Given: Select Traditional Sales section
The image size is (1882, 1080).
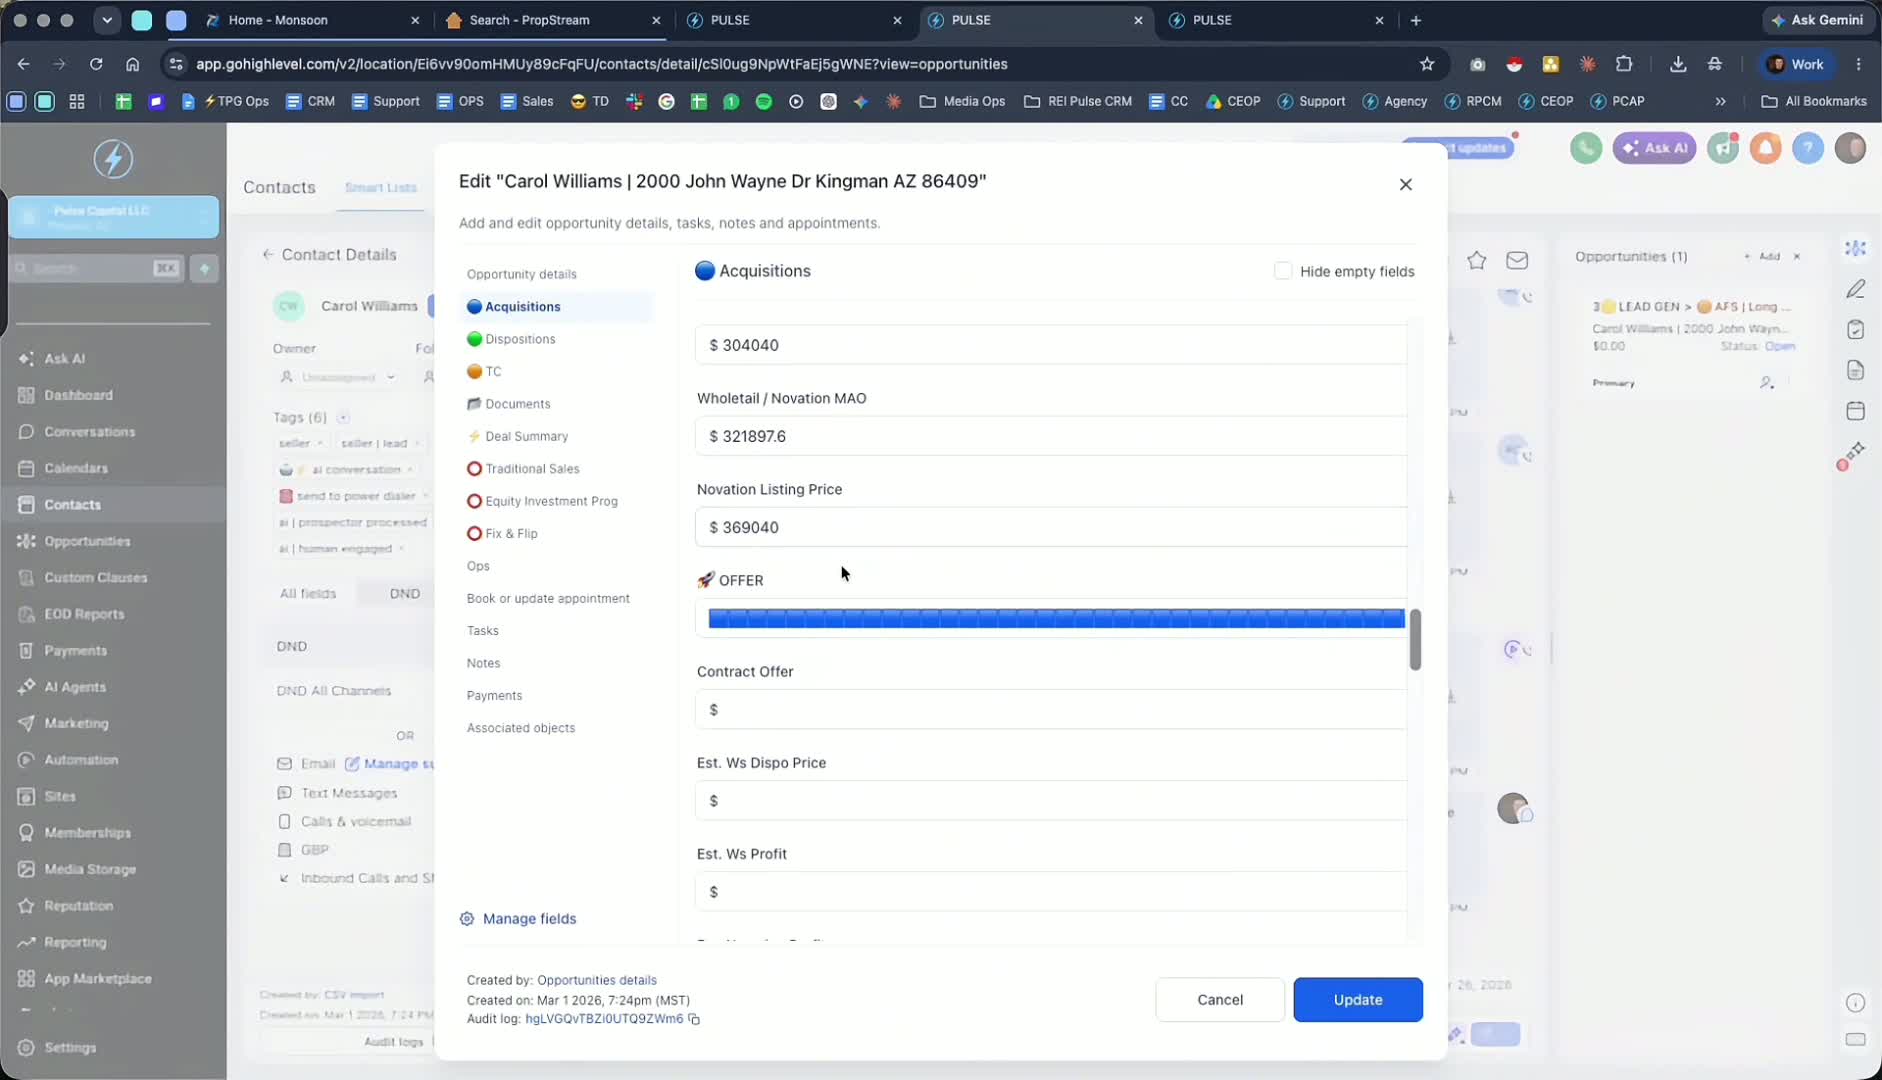Looking at the screenshot, I should click(x=523, y=469).
